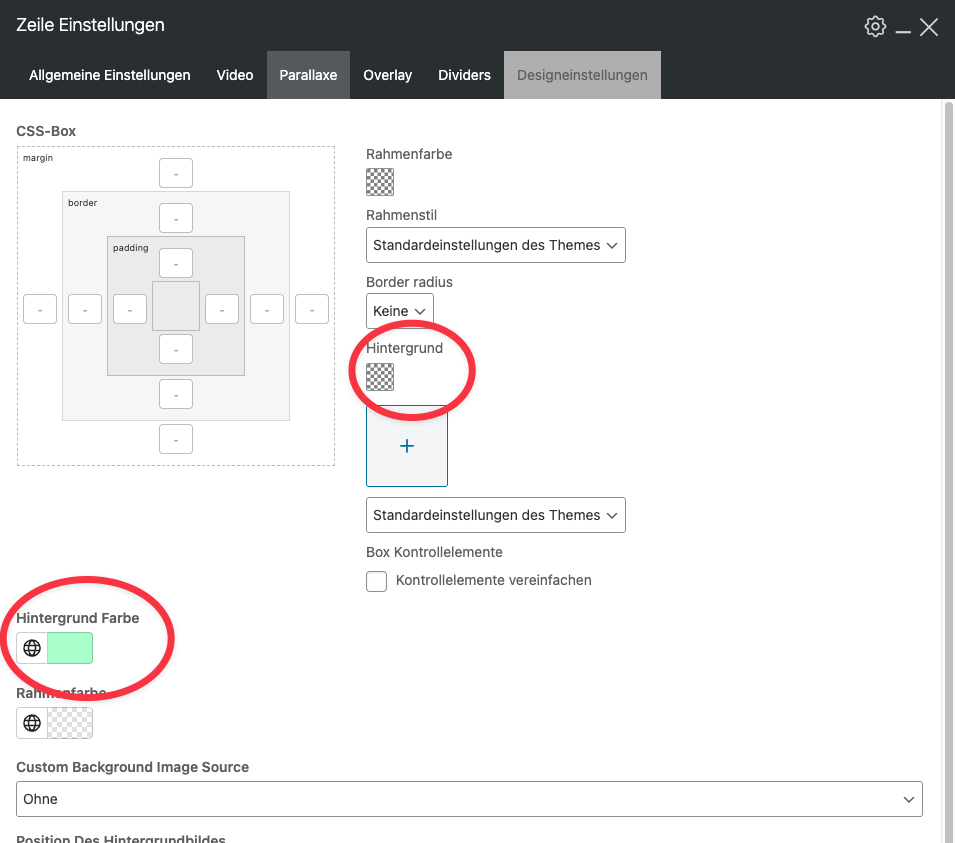Switch to Allgemeine Einstellungen tab
Viewport: 955px width, 843px height.
tap(110, 75)
